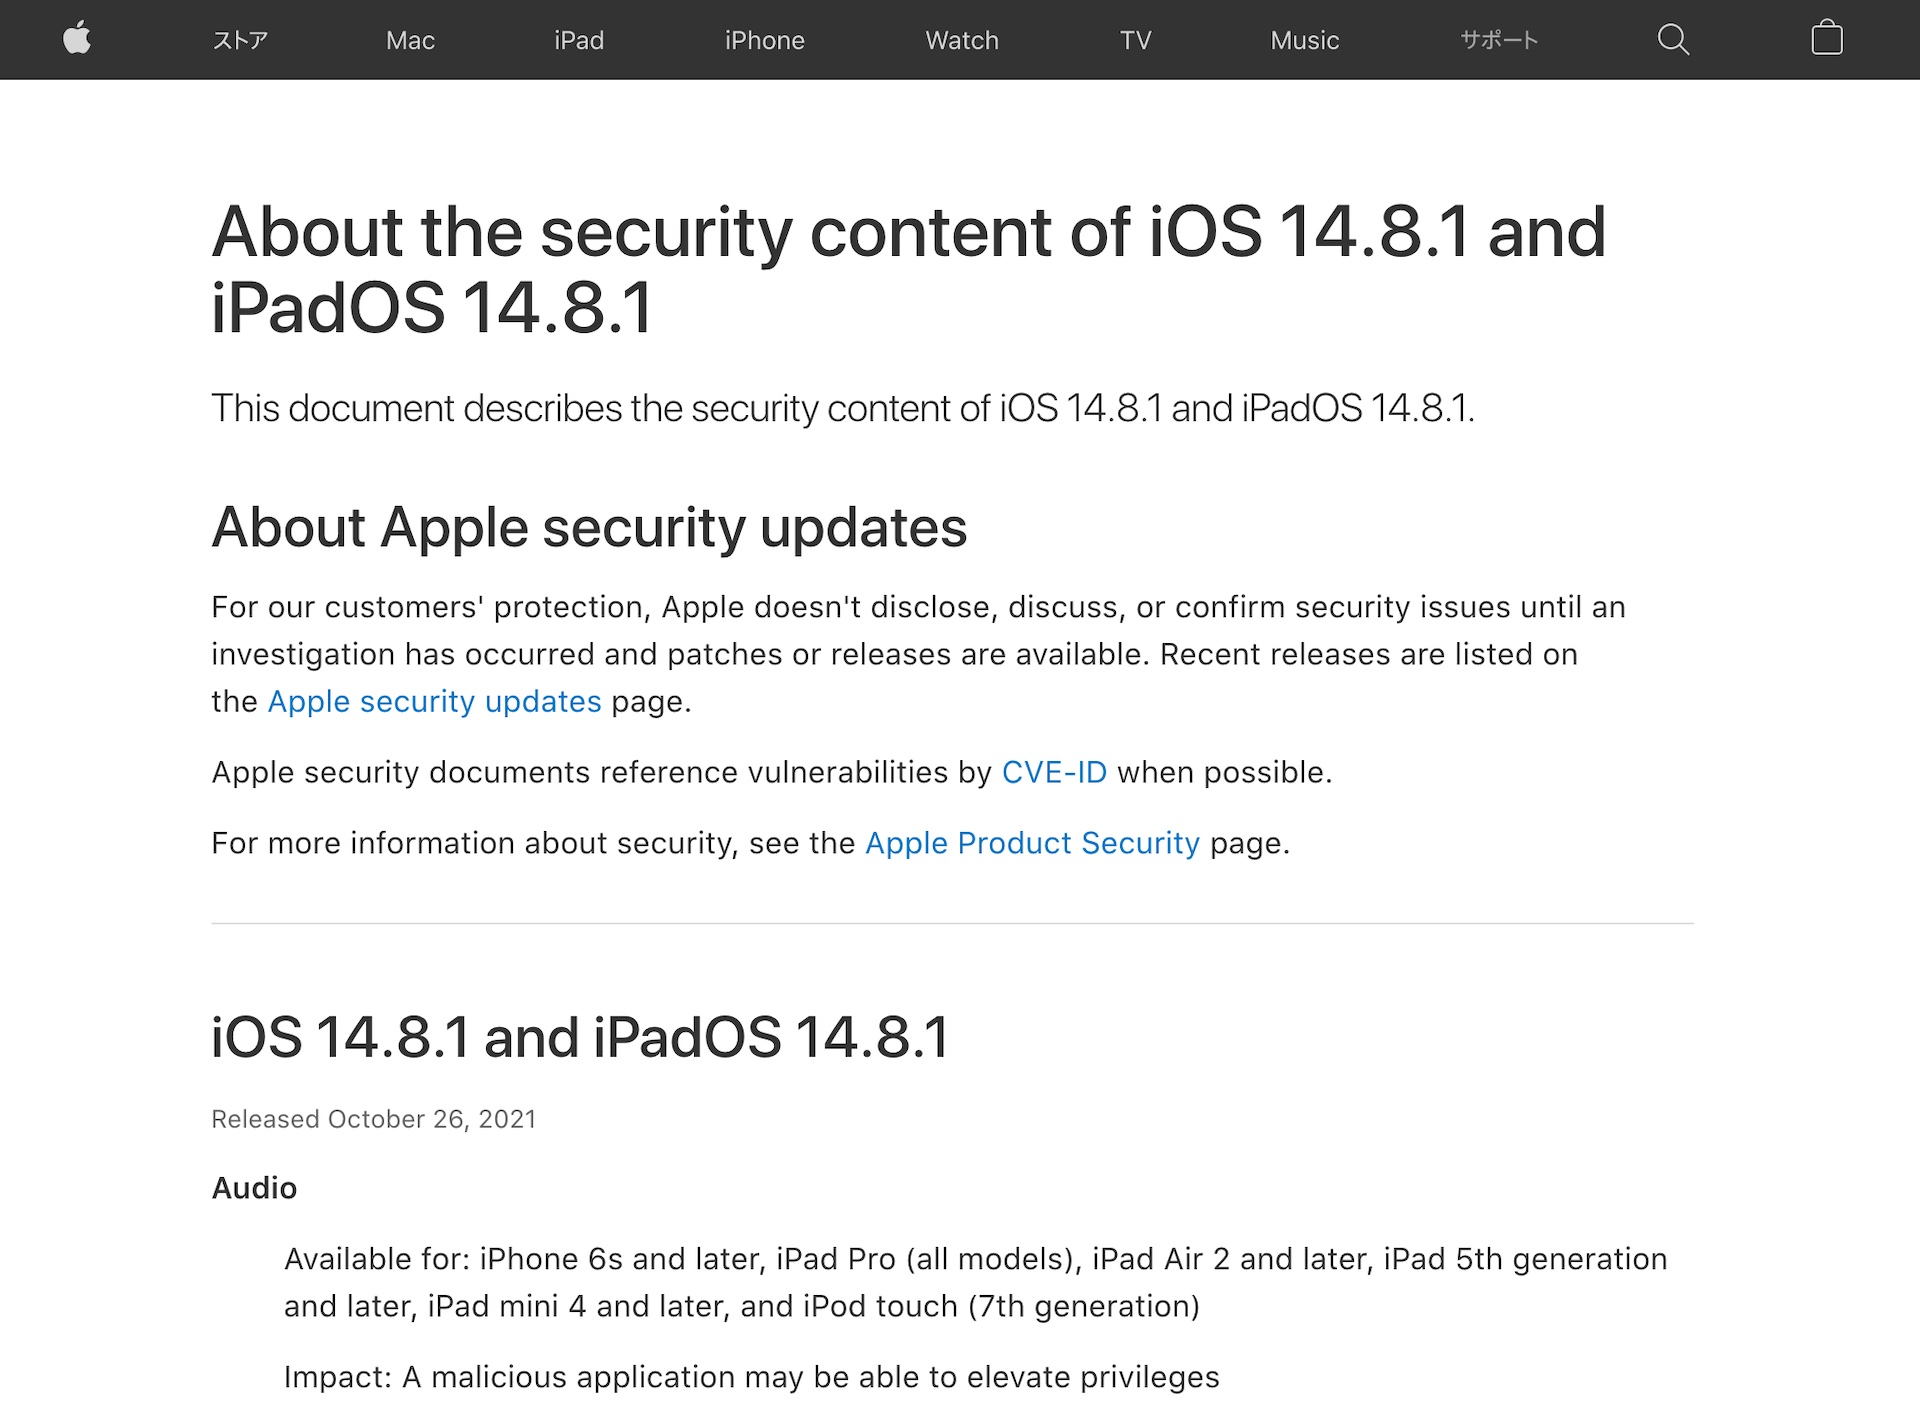1920x1412 pixels.
Task: Click the Audio entry heading
Action: [x=254, y=1188]
